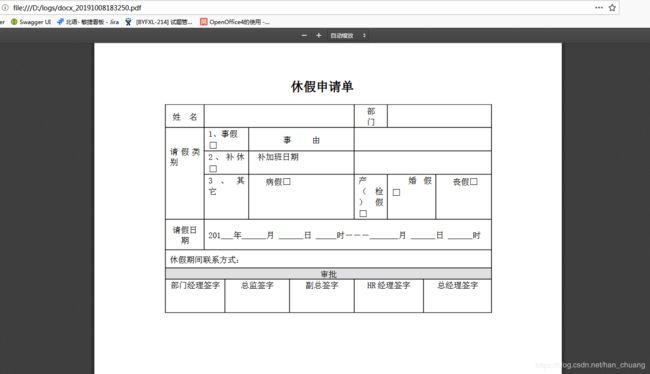Select the file URL in the address bar
650x374 pixels.
click(x=77, y=7)
